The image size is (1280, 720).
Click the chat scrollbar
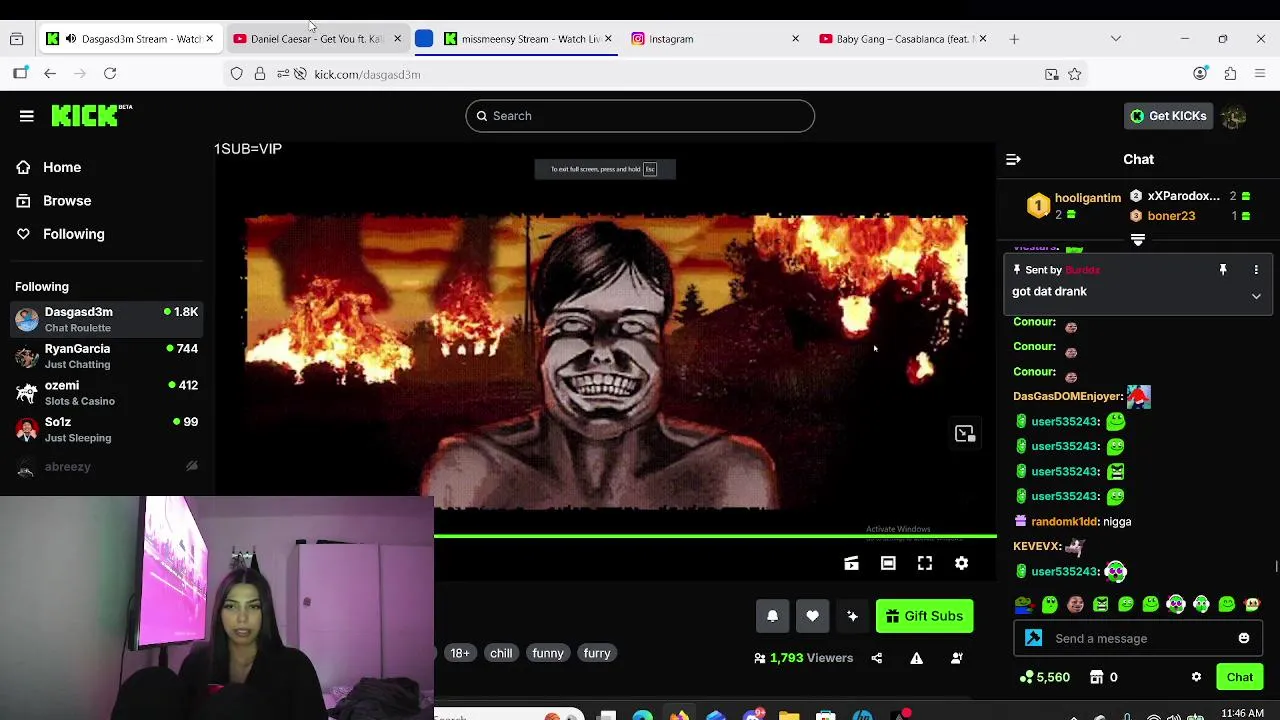[1275, 567]
